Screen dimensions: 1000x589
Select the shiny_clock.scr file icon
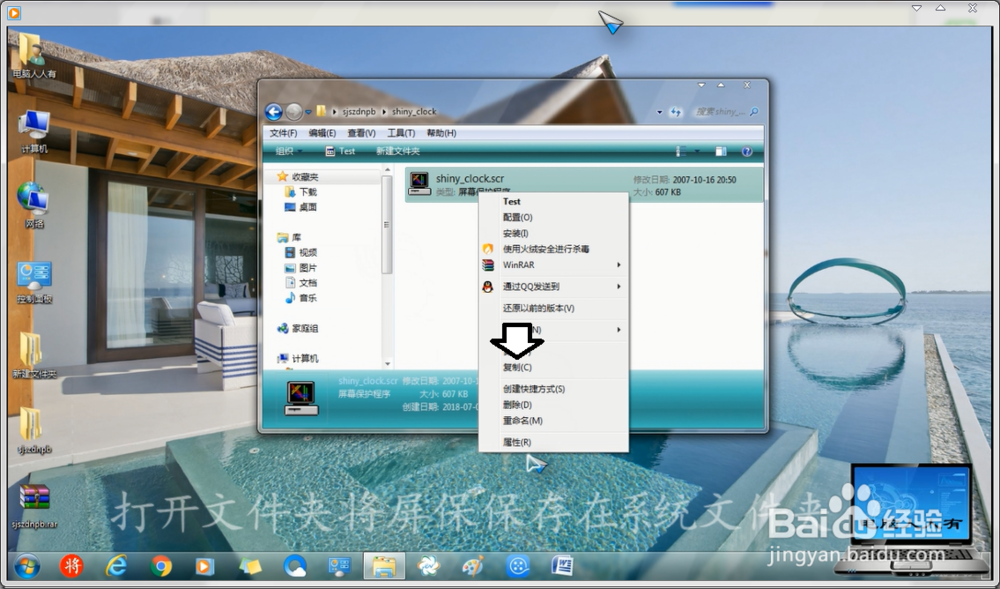click(x=419, y=184)
